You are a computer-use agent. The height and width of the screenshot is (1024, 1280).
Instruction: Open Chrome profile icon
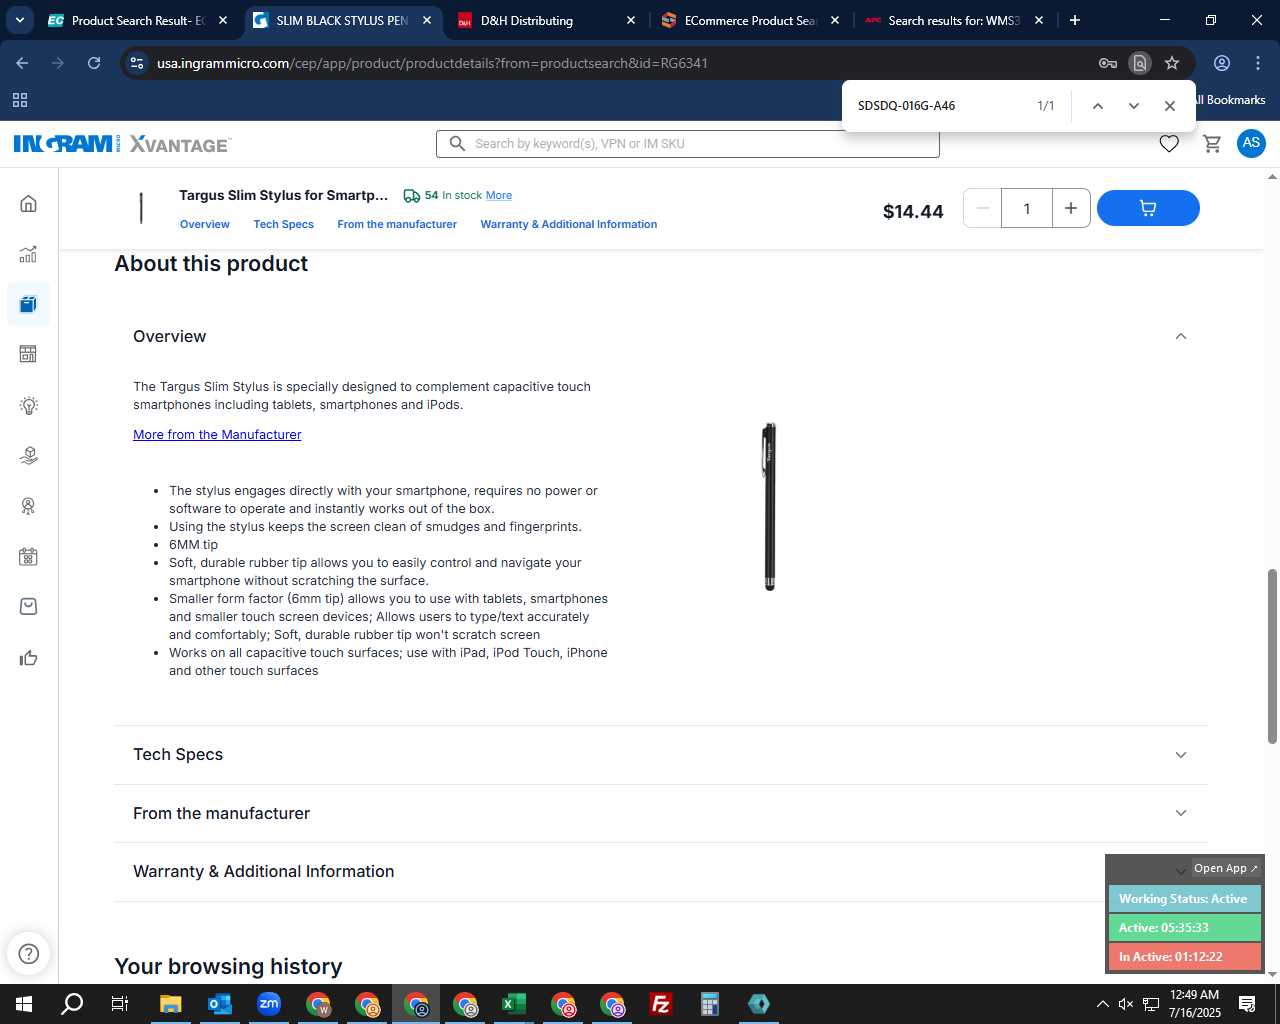tap(1222, 63)
